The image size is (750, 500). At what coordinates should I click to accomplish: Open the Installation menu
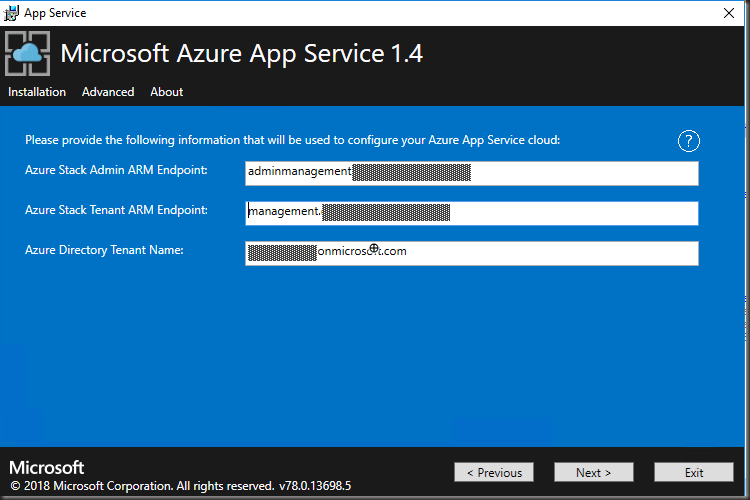(37, 92)
